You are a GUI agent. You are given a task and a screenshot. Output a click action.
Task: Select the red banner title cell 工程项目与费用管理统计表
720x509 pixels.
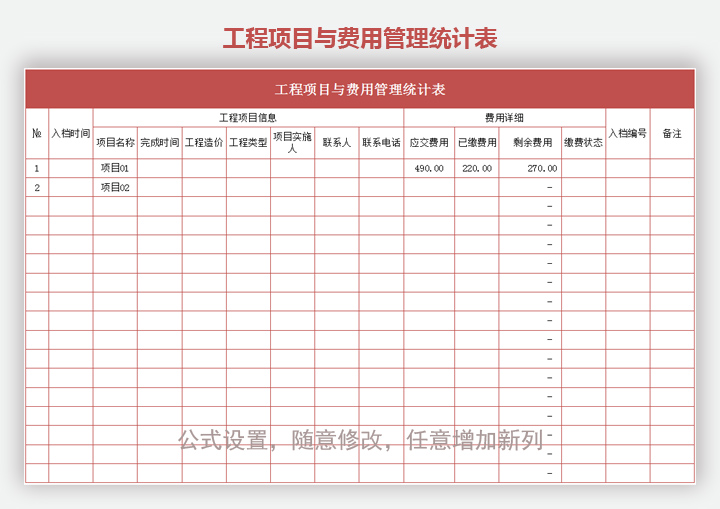tap(360, 89)
